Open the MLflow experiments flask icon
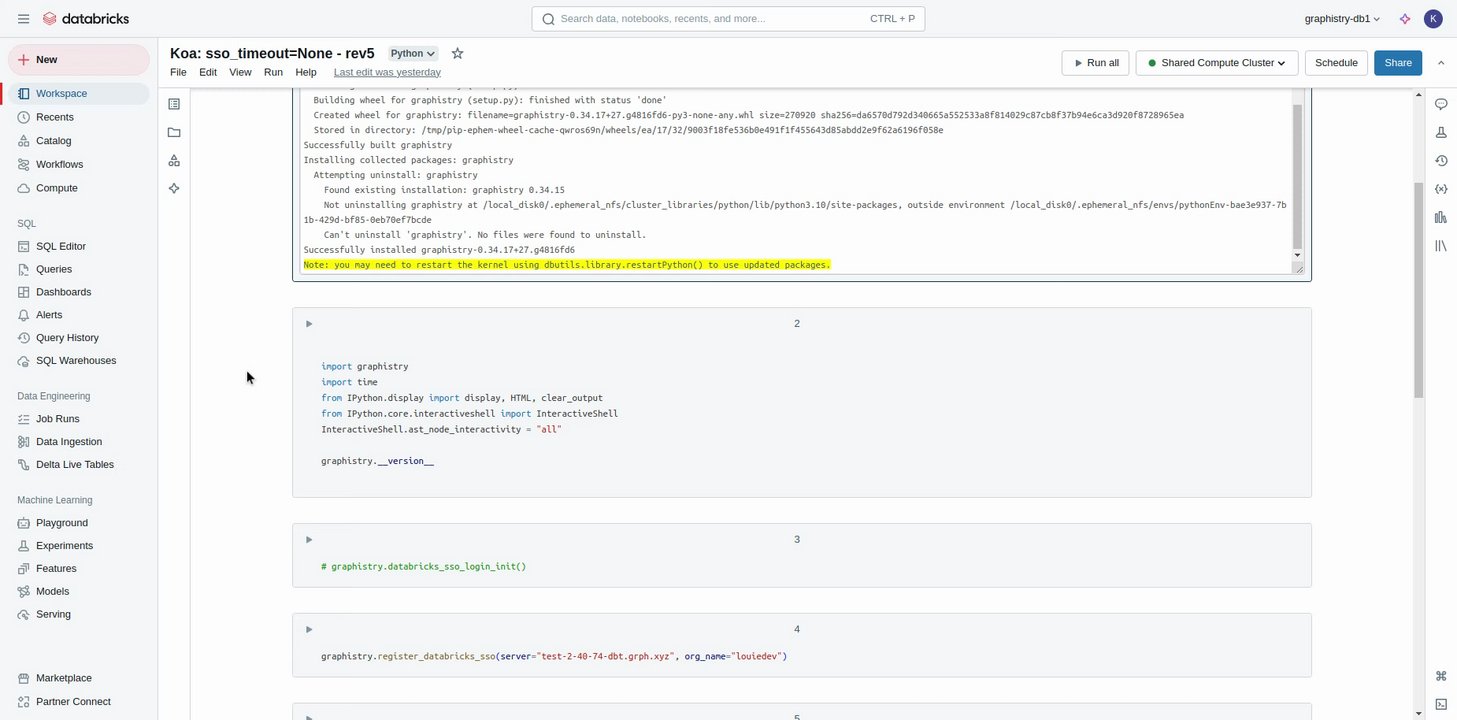 tap(1441, 132)
